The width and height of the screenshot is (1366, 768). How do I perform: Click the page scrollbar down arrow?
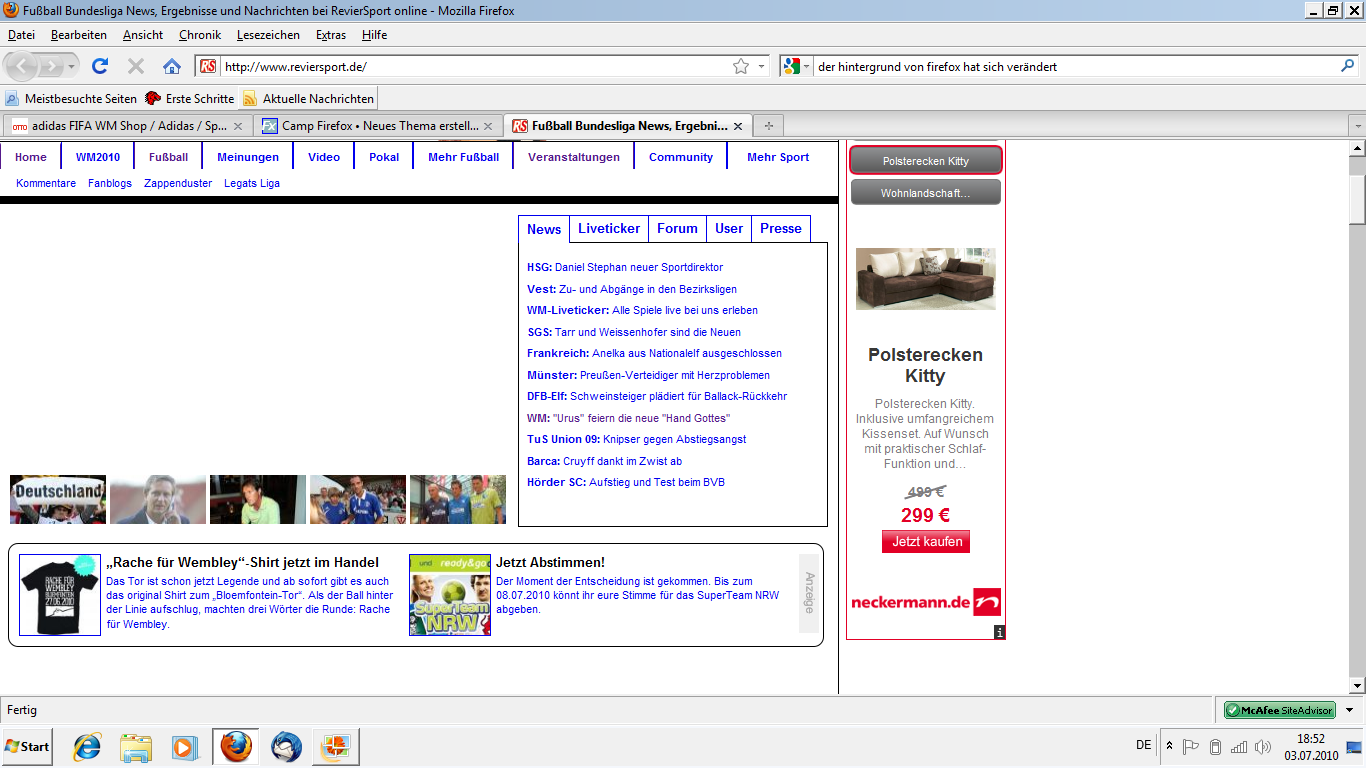coord(1357,686)
